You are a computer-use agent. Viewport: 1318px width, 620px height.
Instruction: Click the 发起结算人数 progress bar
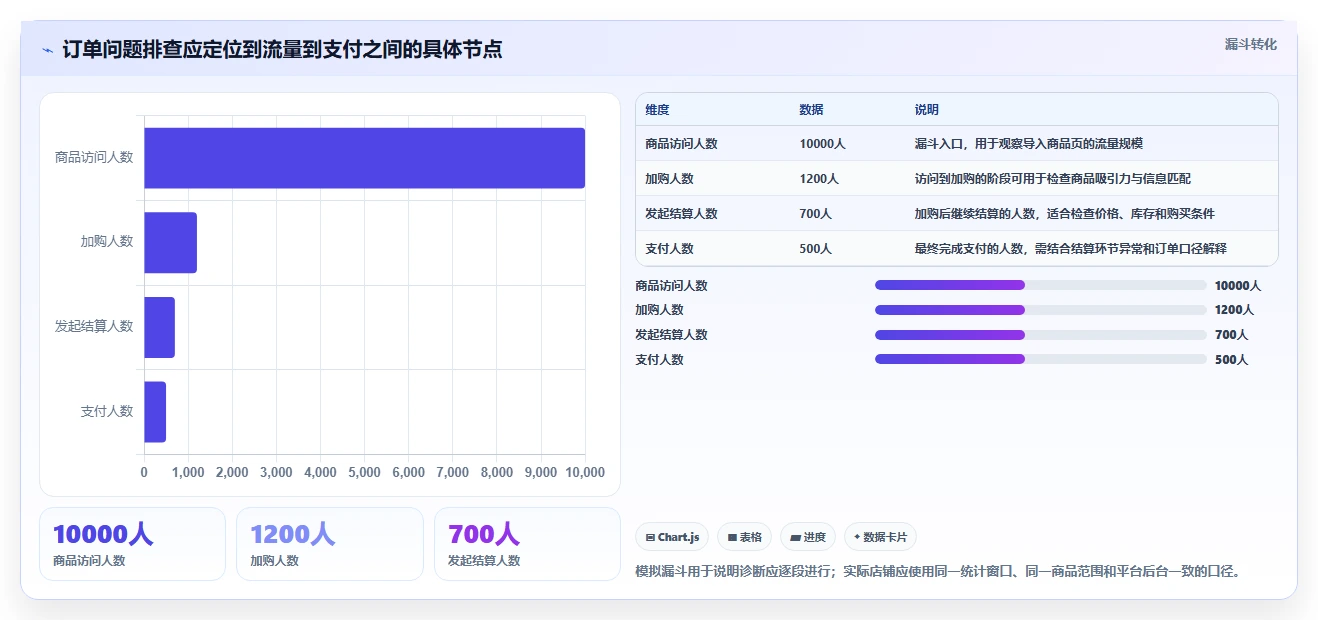pos(1040,335)
